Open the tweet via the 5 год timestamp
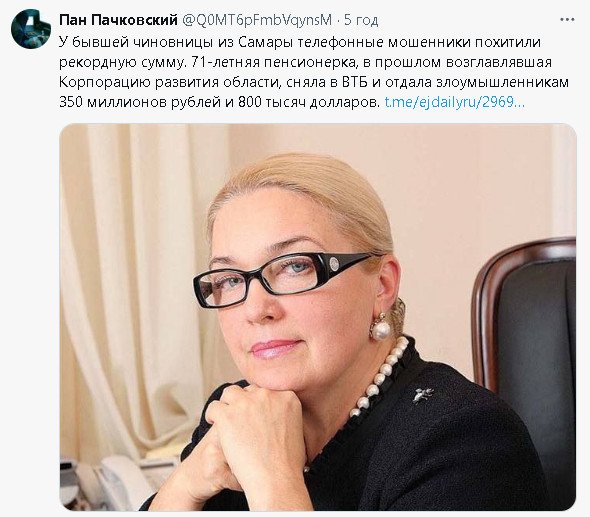Viewport: 590px width, 517px height. 361,20
